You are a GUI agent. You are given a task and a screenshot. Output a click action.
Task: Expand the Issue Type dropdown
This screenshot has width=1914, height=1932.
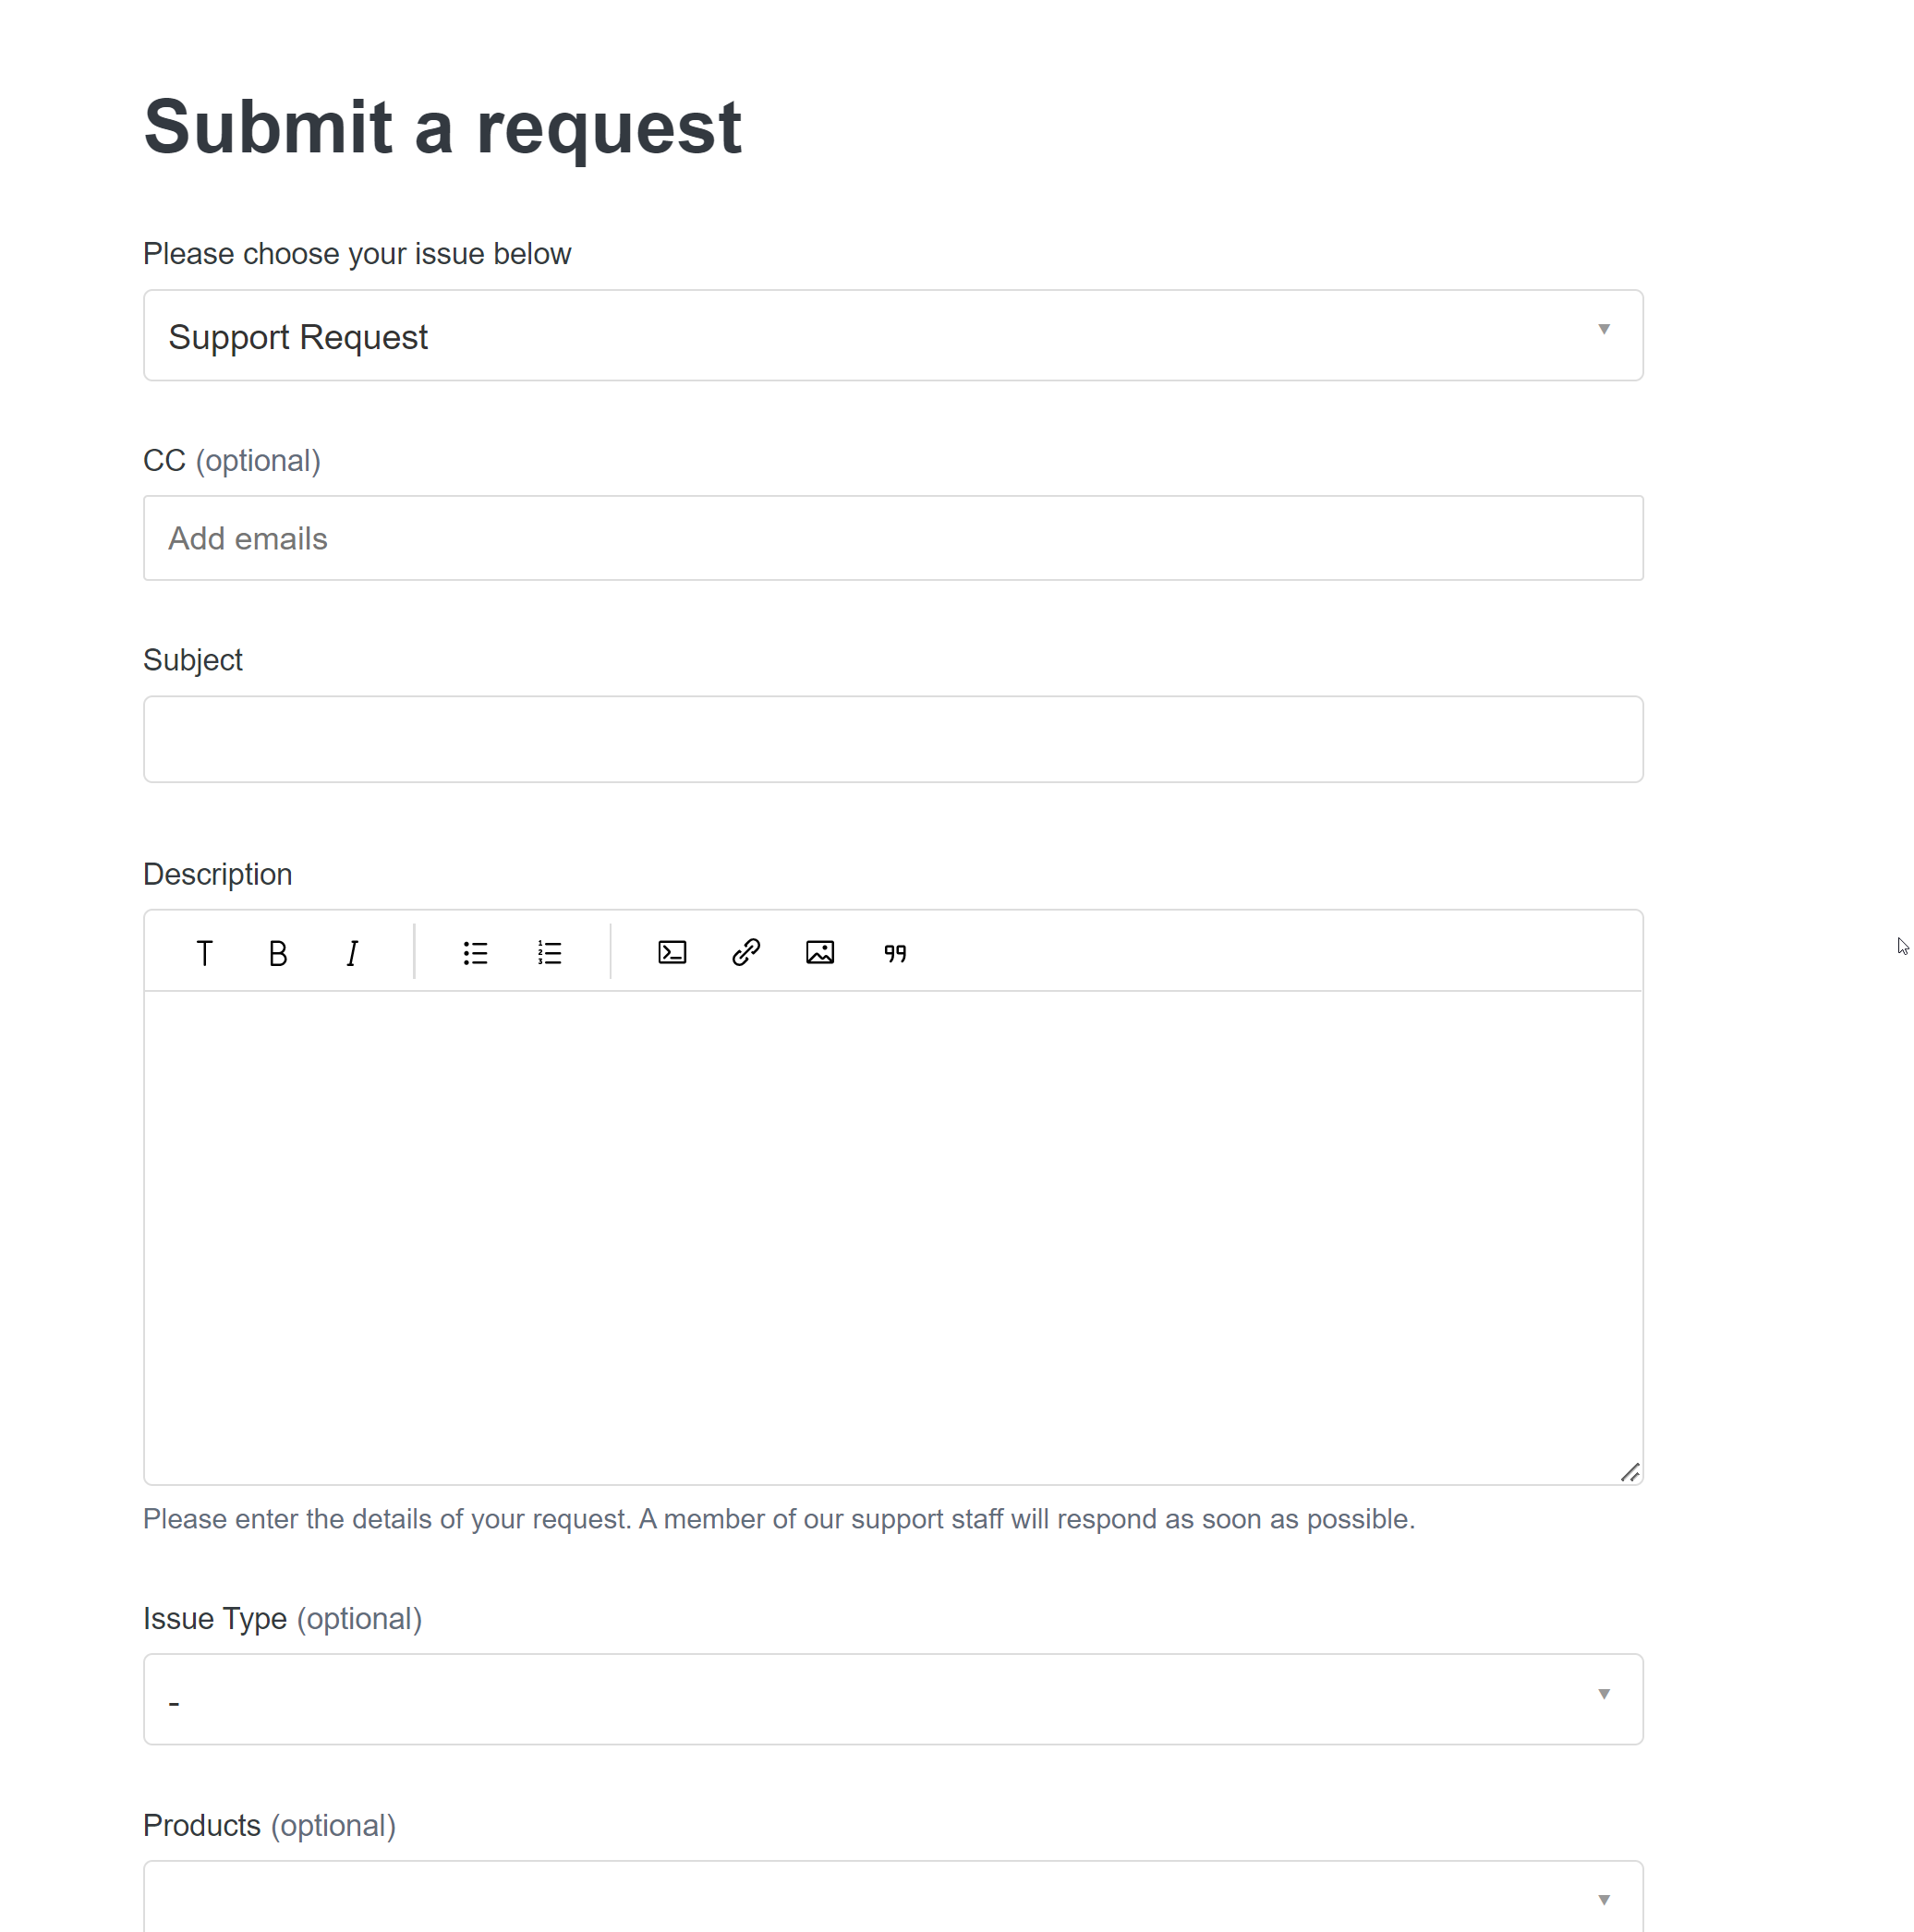point(893,1699)
